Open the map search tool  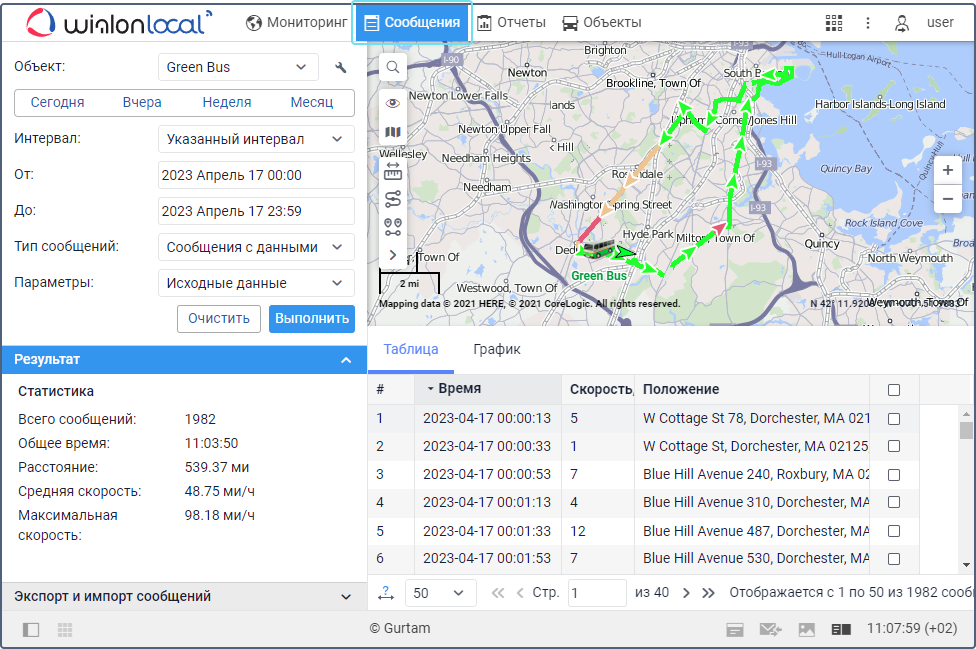(393, 67)
